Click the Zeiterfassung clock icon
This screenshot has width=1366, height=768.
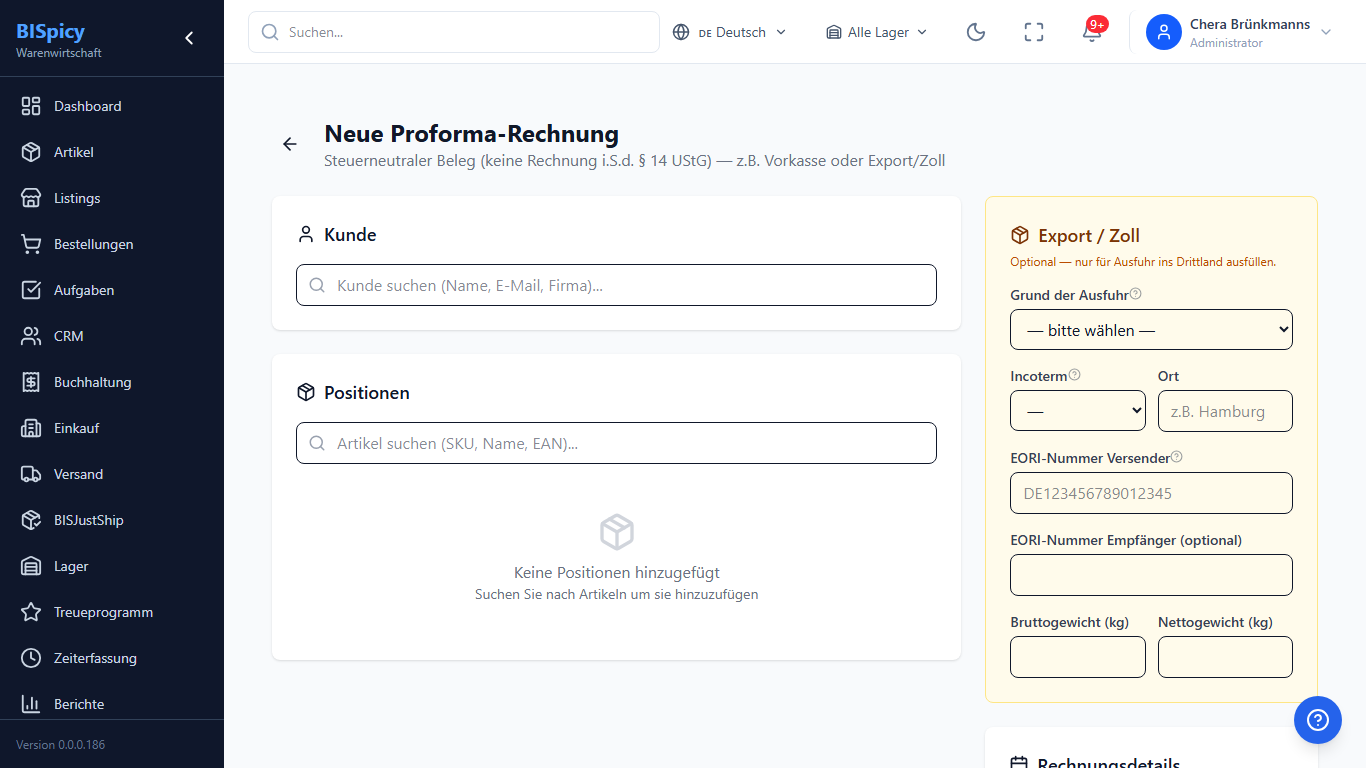point(31,658)
